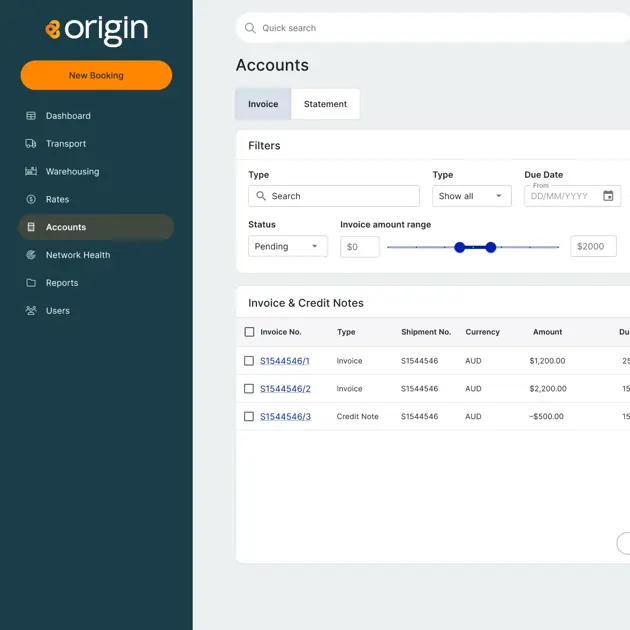630x630 pixels.
Task: Click the -$500.00 amount cell
Action: pos(546,416)
